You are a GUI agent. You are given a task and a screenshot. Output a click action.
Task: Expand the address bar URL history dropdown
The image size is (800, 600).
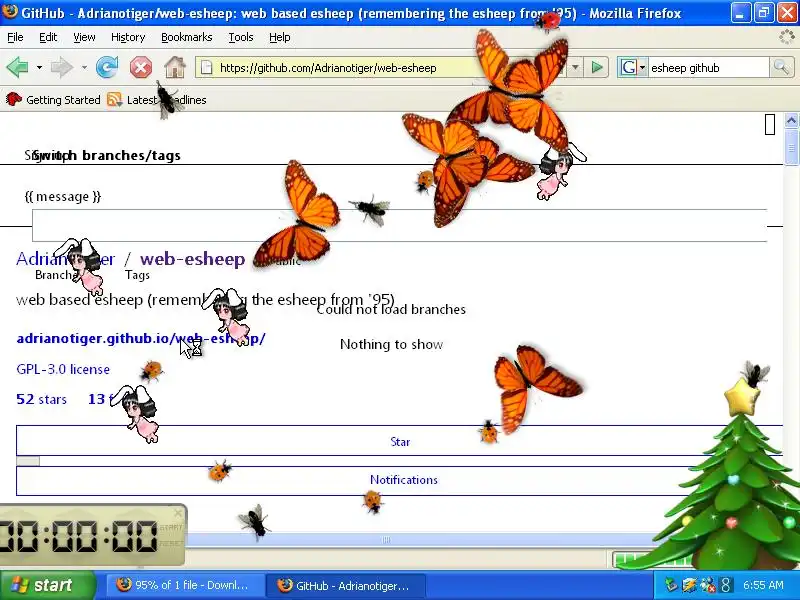click(576, 67)
